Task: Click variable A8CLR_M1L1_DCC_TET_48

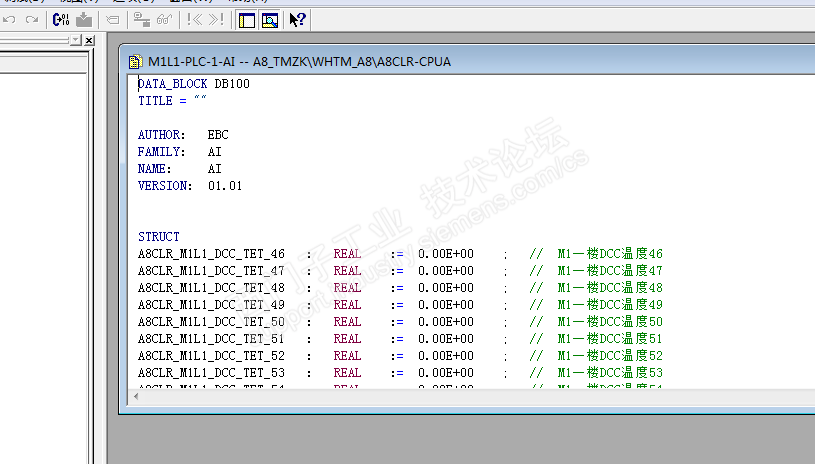Action: point(211,288)
